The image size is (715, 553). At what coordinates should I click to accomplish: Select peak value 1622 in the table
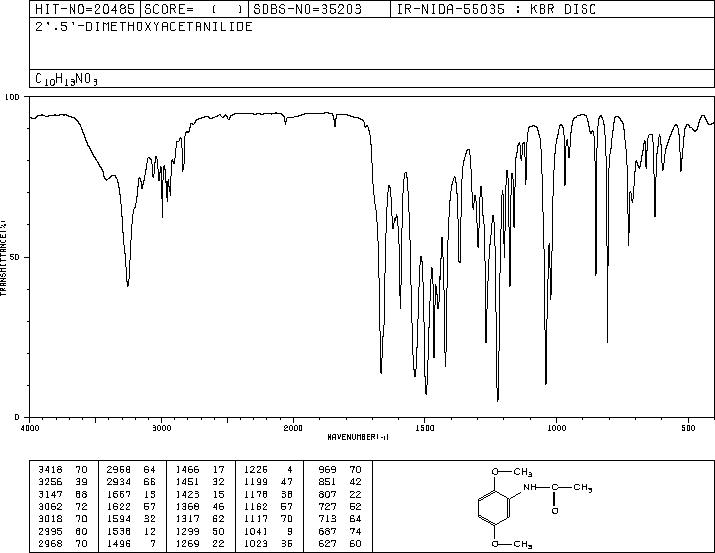click(x=119, y=506)
